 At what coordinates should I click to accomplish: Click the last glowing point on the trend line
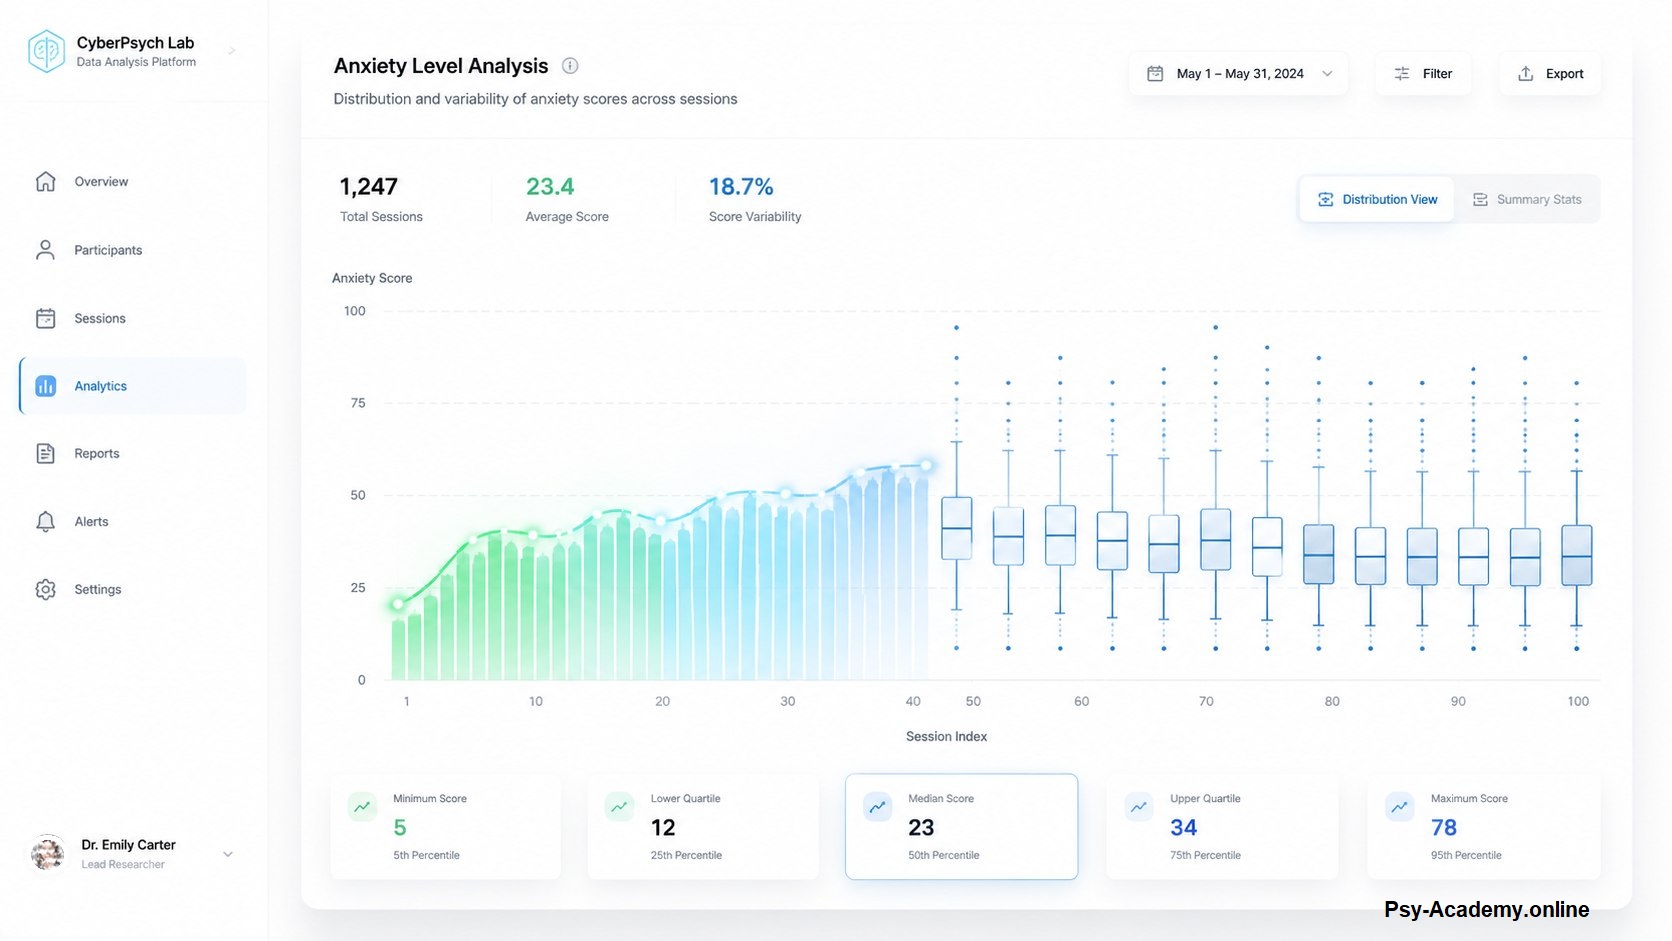pos(926,465)
